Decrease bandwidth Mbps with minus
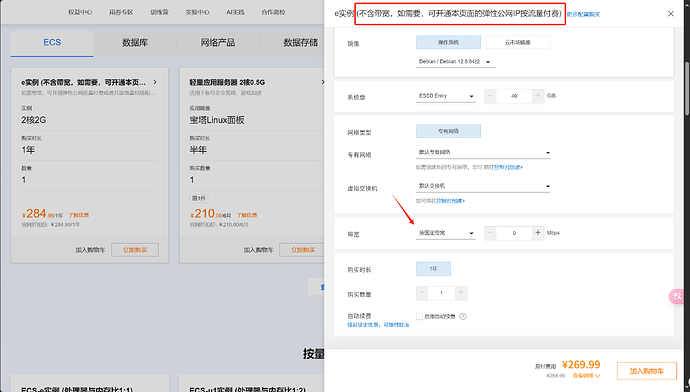The height and width of the screenshot is (392, 690). 490,233
